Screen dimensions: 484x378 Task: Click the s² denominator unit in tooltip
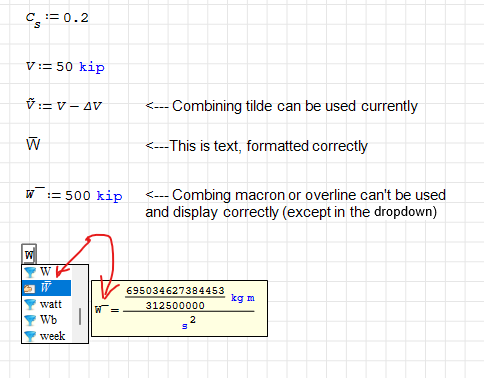189,323
